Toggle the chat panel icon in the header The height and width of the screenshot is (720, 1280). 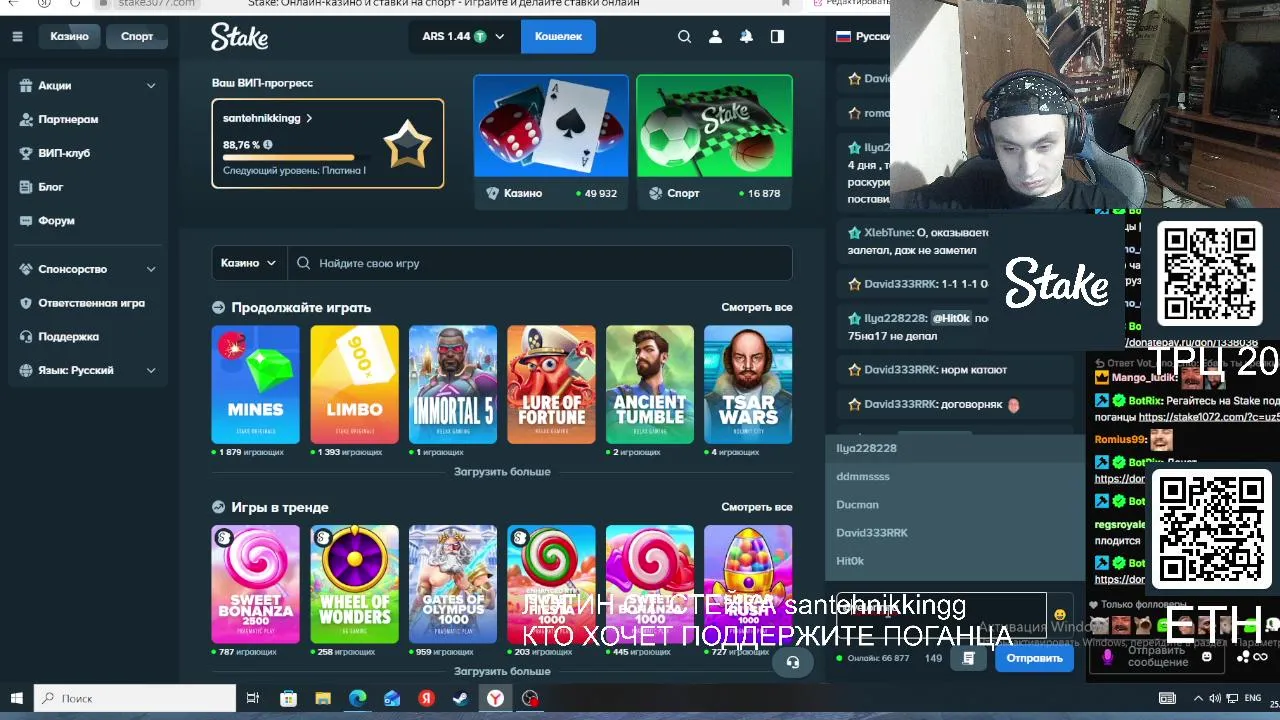(x=777, y=36)
